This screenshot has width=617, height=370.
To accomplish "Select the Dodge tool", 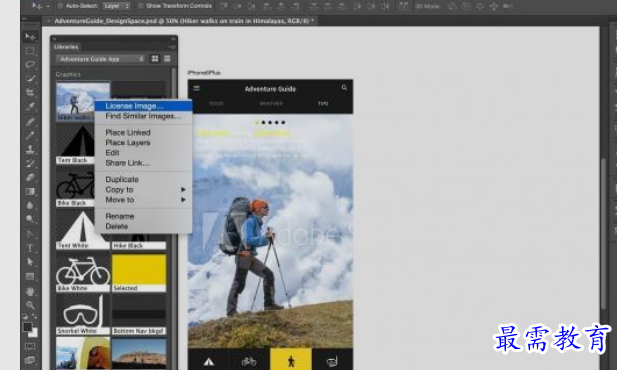I will (x=30, y=219).
